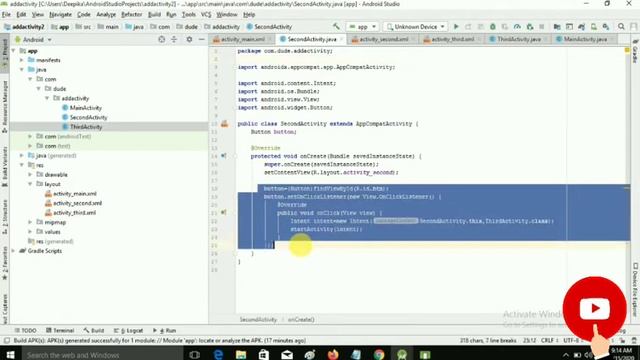Viewport: 640px width, 360px height.
Task: Expand the manifests folder
Action: 22,60
